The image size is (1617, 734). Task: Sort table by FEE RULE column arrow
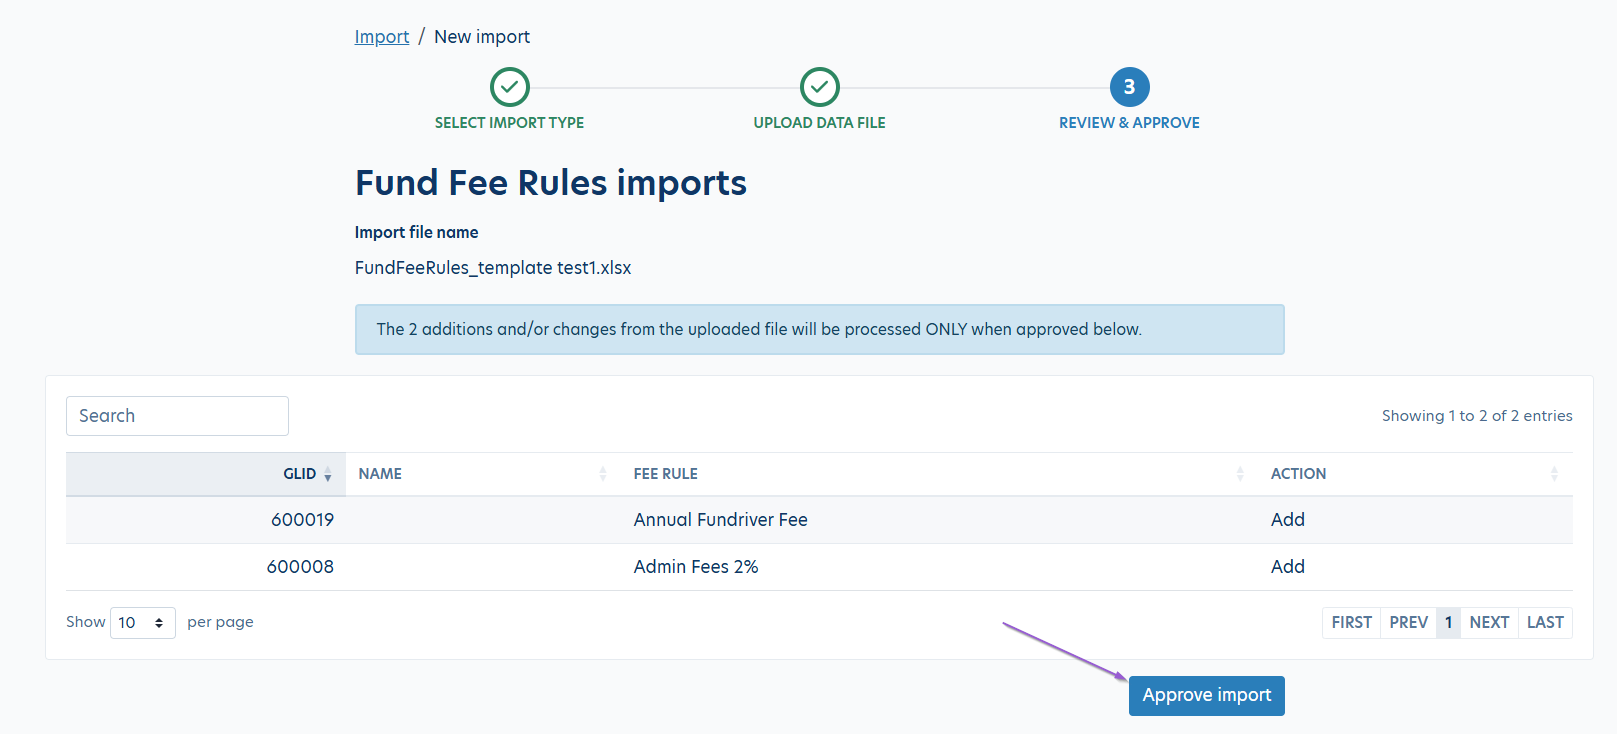pyautogui.click(x=1240, y=474)
